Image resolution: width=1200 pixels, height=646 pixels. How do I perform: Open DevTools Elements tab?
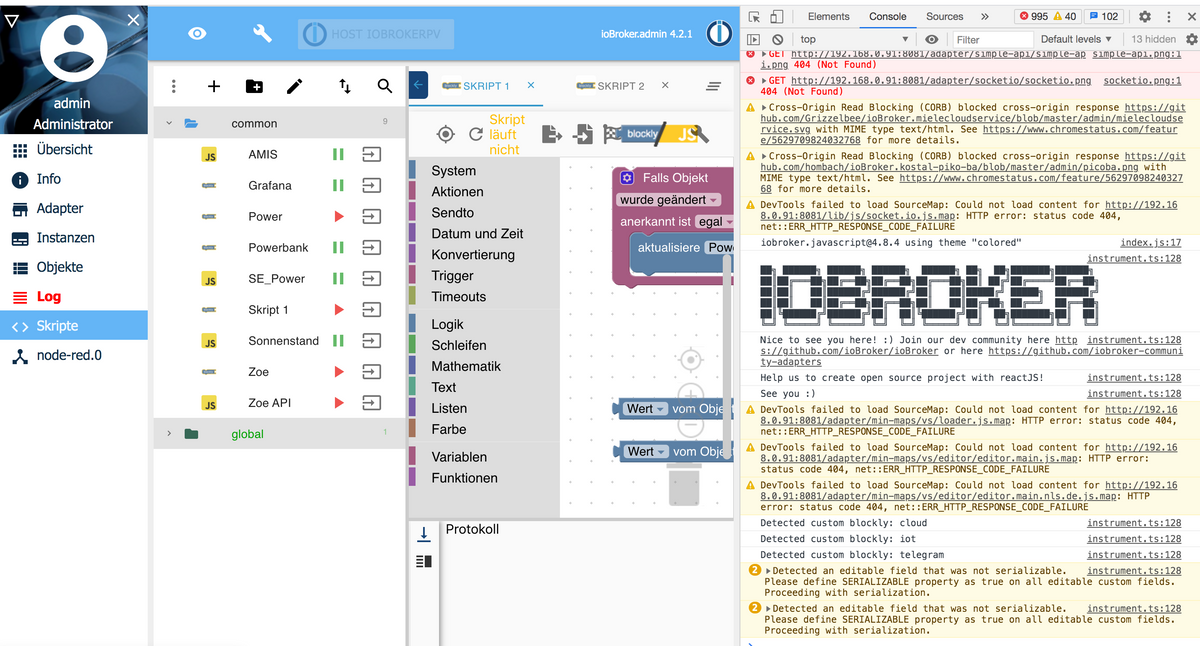(x=829, y=17)
